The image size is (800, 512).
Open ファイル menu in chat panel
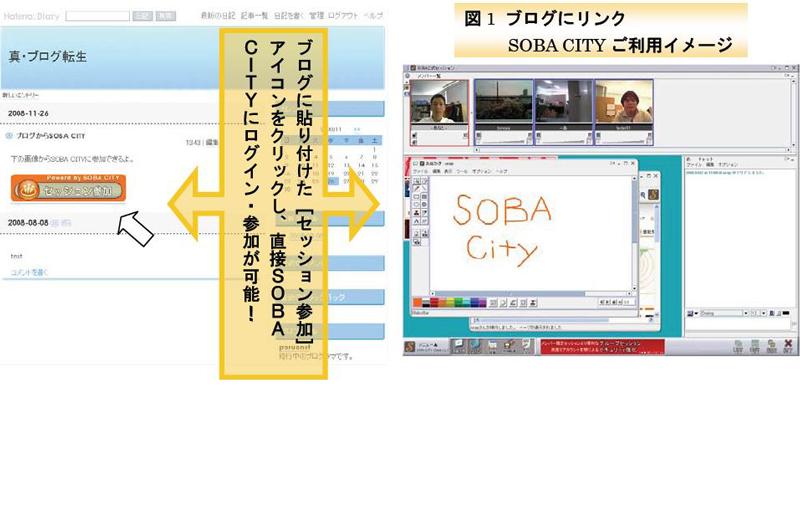[x=694, y=165]
